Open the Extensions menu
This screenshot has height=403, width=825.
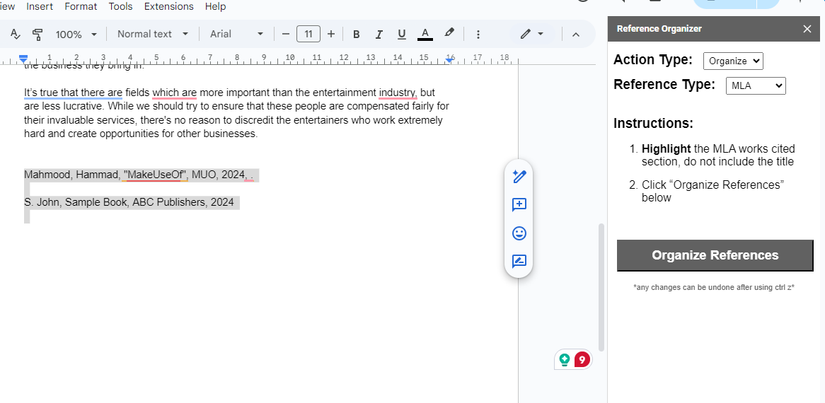168,6
